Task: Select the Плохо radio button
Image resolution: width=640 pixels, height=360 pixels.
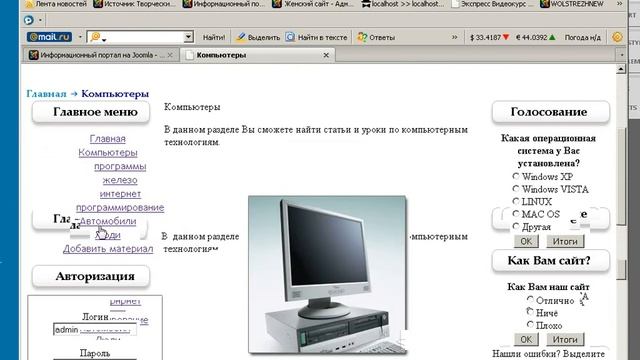Action: pyautogui.click(x=530, y=324)
